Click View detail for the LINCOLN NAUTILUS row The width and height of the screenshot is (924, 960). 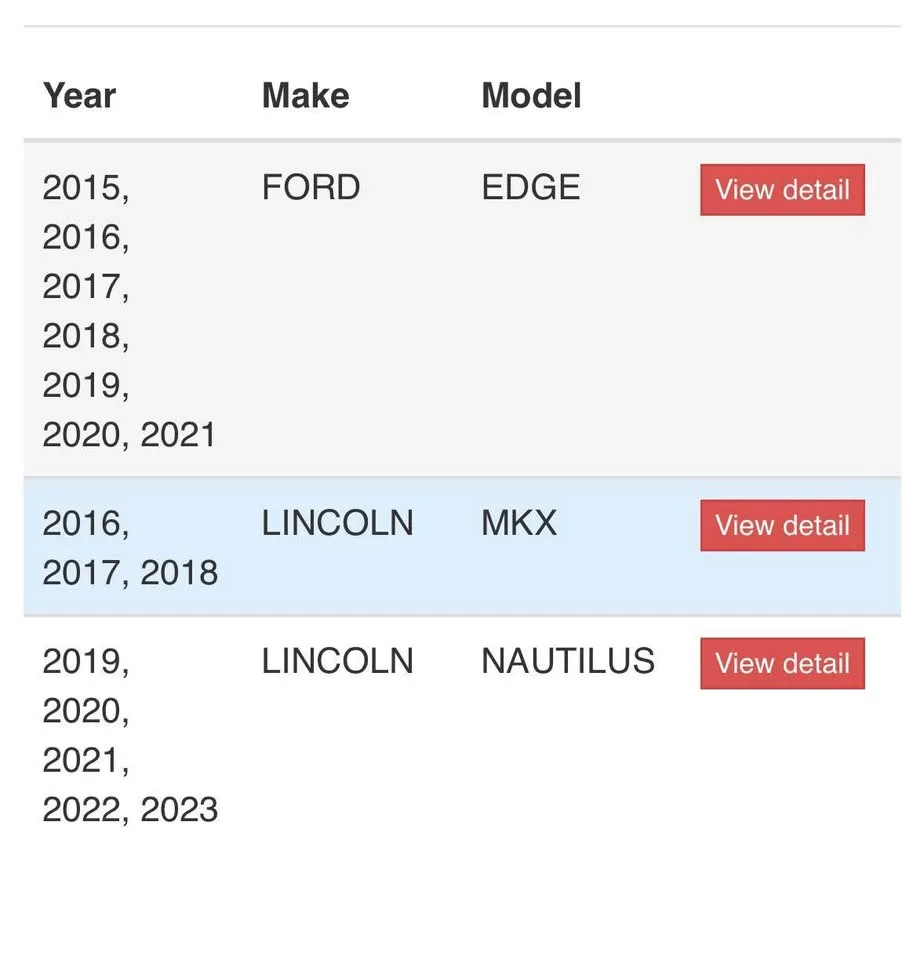point(781,663)
